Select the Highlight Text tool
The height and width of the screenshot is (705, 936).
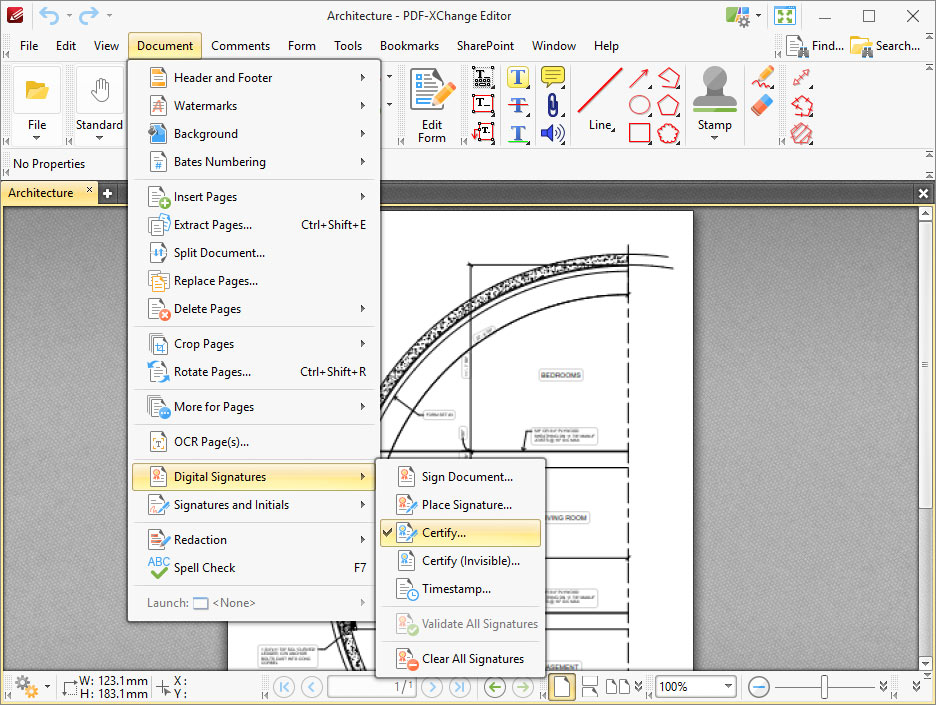point(518,78)
